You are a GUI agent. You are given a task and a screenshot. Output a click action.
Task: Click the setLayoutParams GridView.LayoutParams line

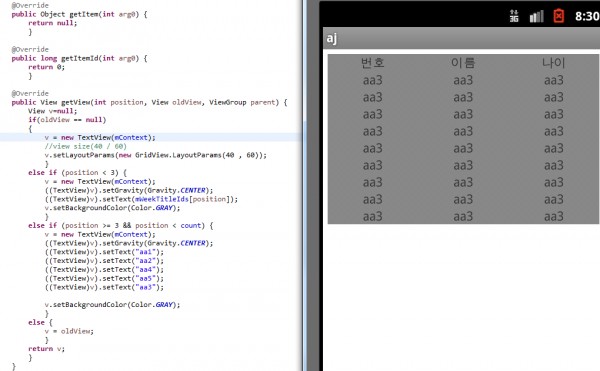point(155,155)
